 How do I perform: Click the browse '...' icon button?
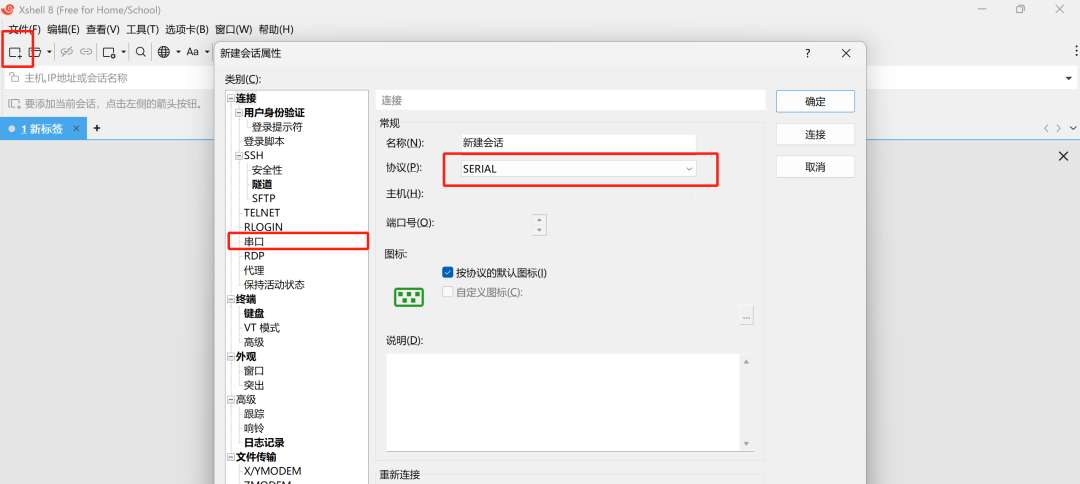click(x=747, y=316)
